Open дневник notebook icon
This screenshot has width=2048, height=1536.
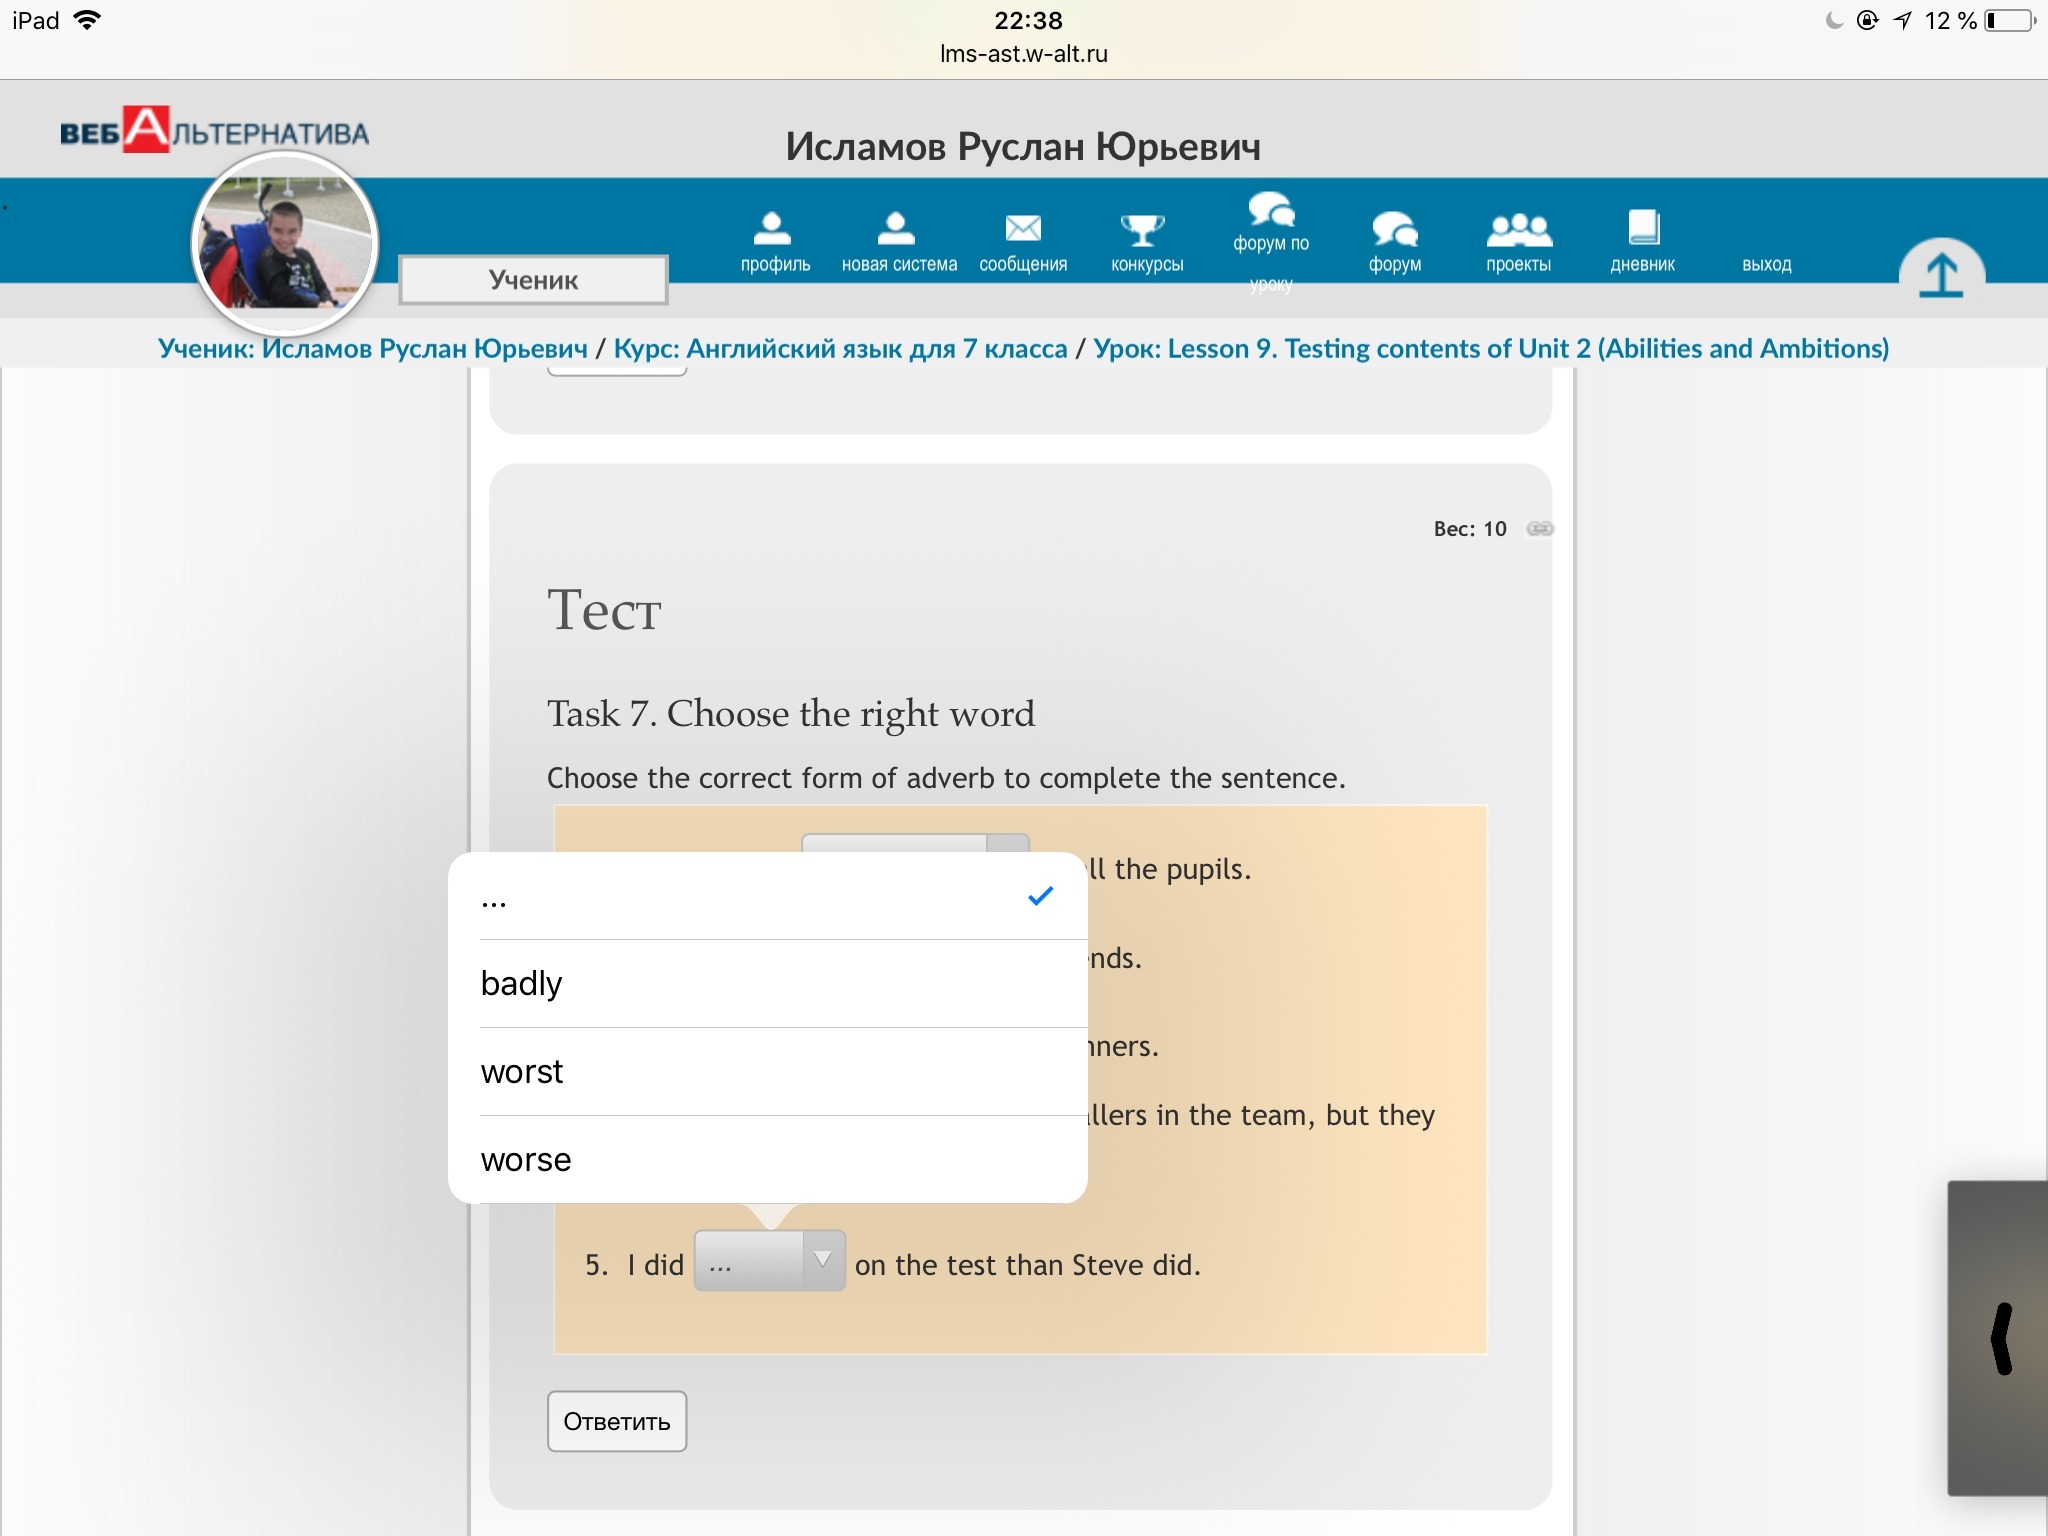pos(1643,228)
